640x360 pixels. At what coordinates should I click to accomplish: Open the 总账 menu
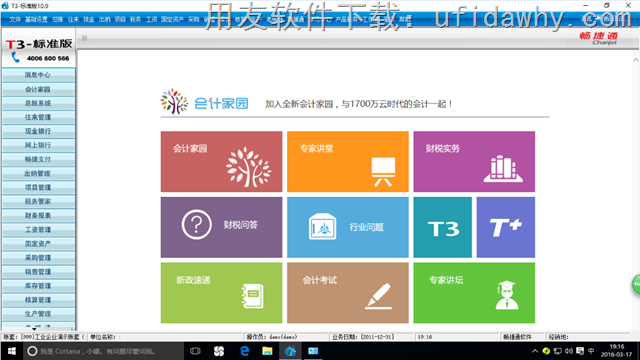pos(57,19)
